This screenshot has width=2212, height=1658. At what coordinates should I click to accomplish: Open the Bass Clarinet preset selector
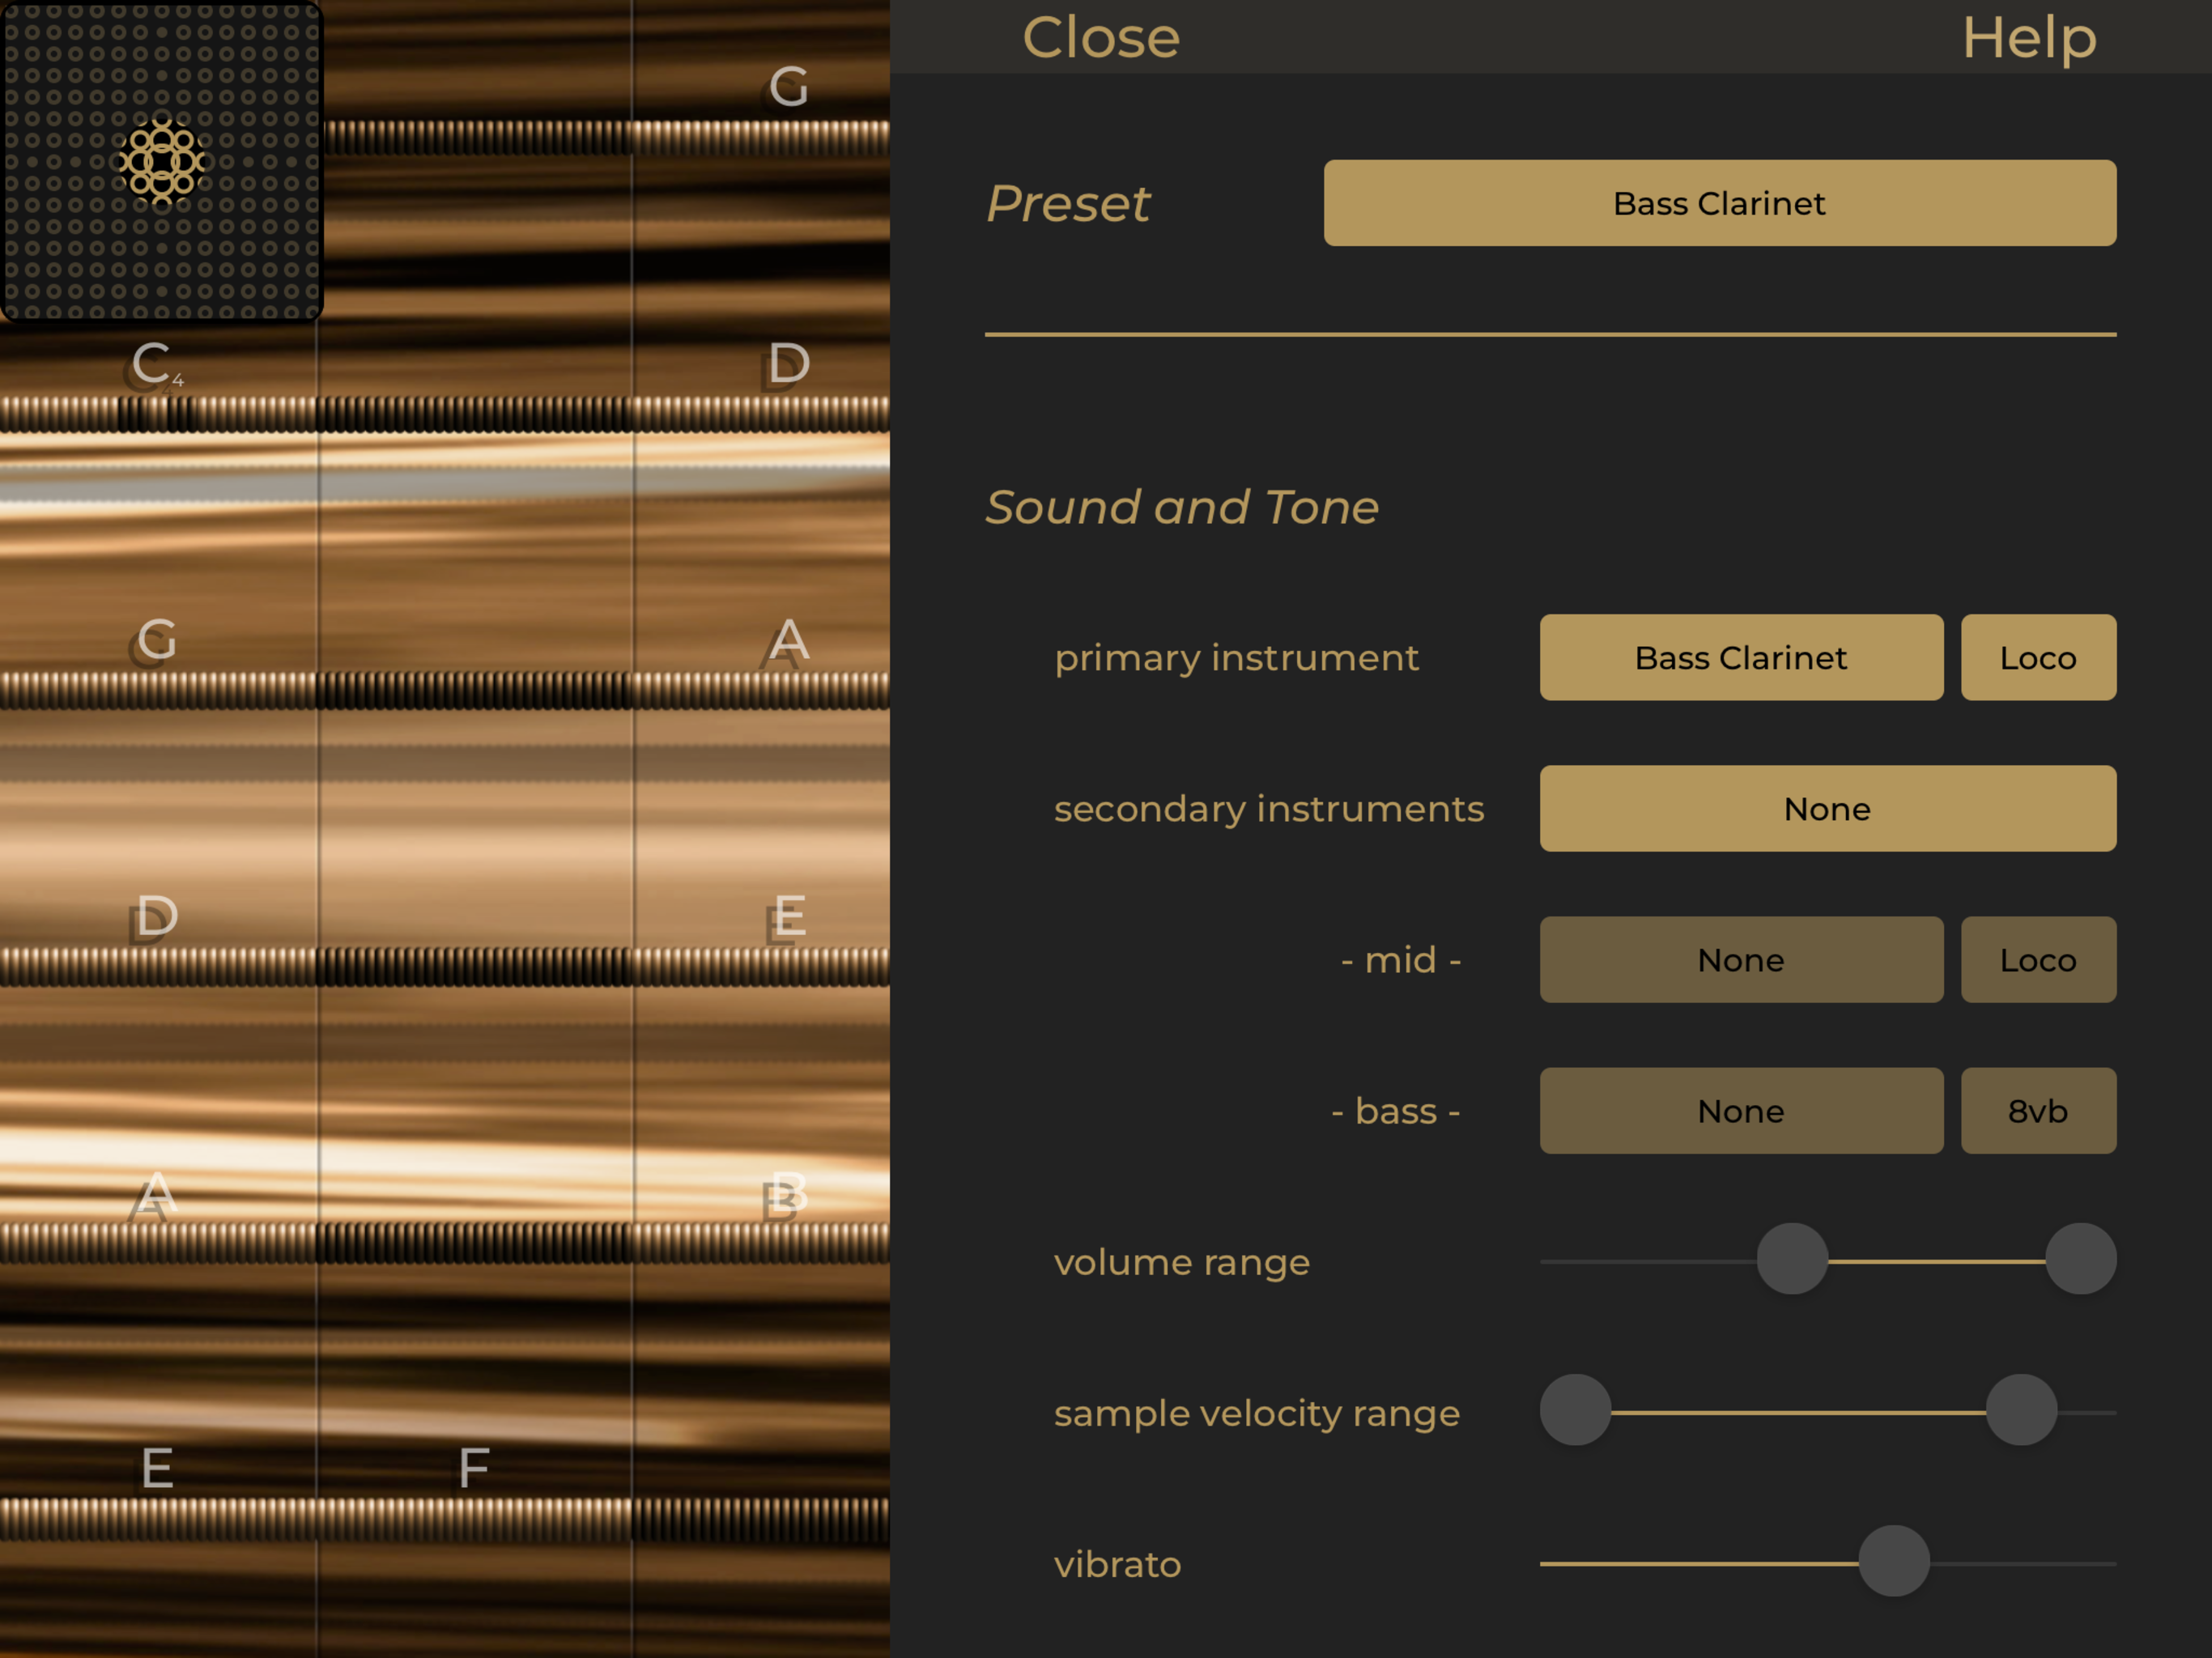tap(1719, 203)
